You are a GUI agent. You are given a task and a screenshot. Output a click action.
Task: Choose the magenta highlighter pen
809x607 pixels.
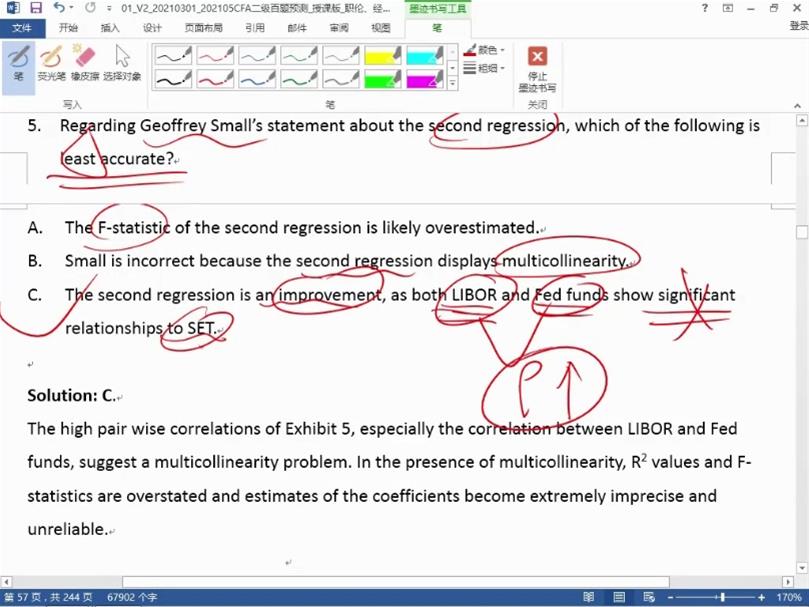coord(424,79)
